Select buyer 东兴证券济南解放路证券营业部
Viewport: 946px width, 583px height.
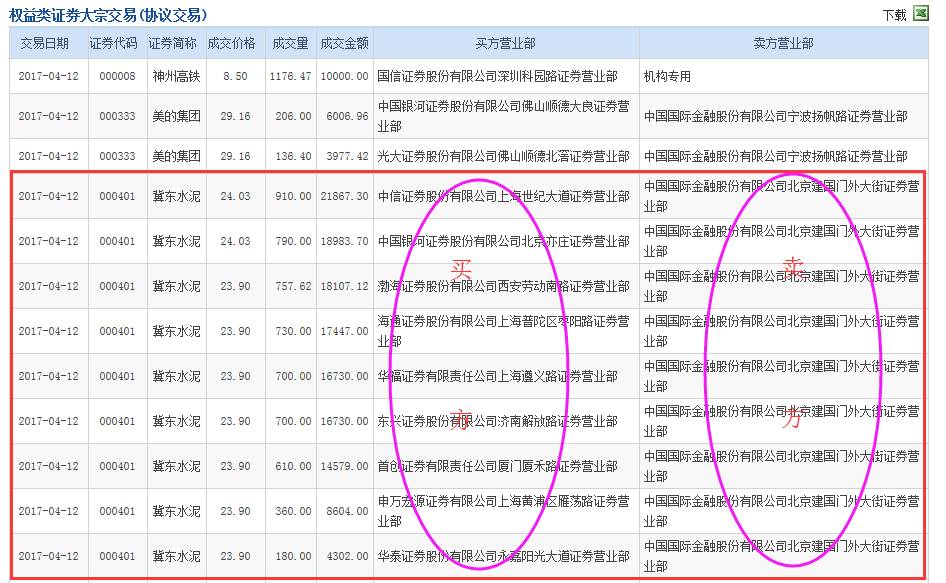coord(498,421)
